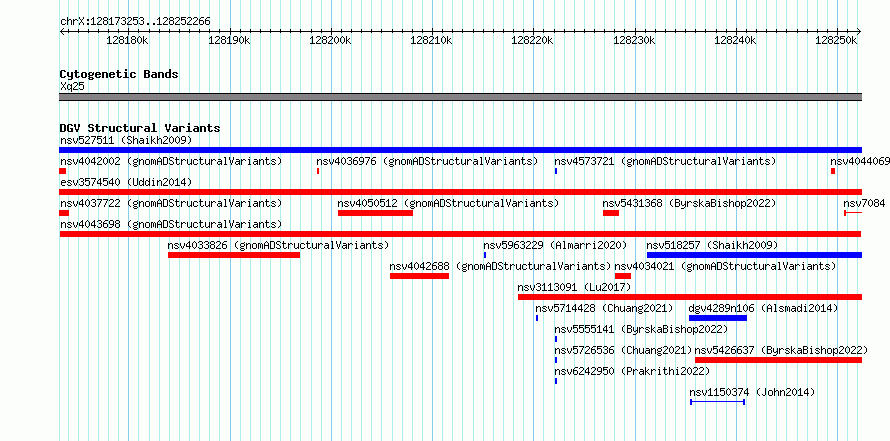Click the 128190k ruler tick label
This screenshot has width=890, height=441.
tap(229, 41)
